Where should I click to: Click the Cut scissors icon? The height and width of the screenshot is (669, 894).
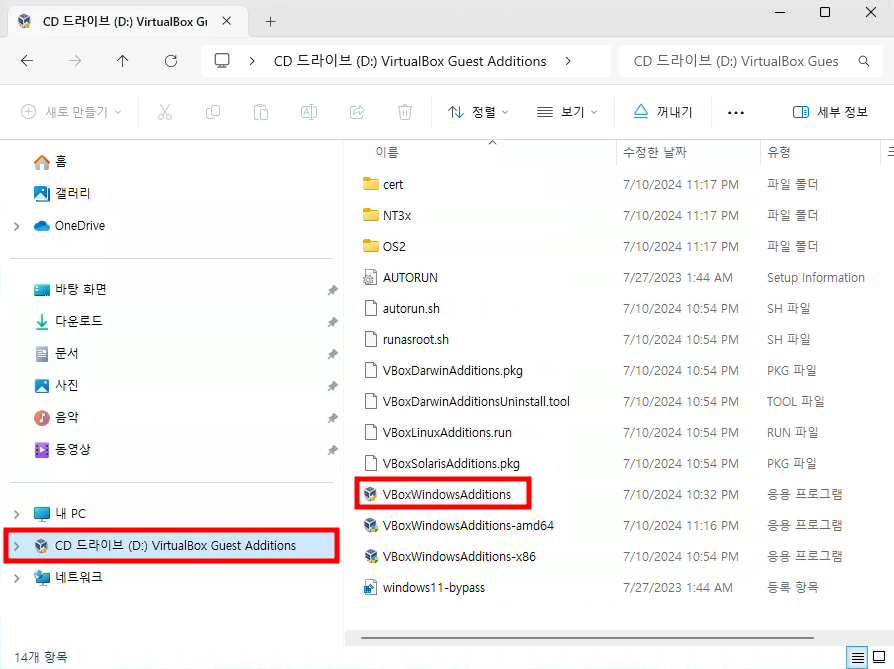[x=165, y=112]
